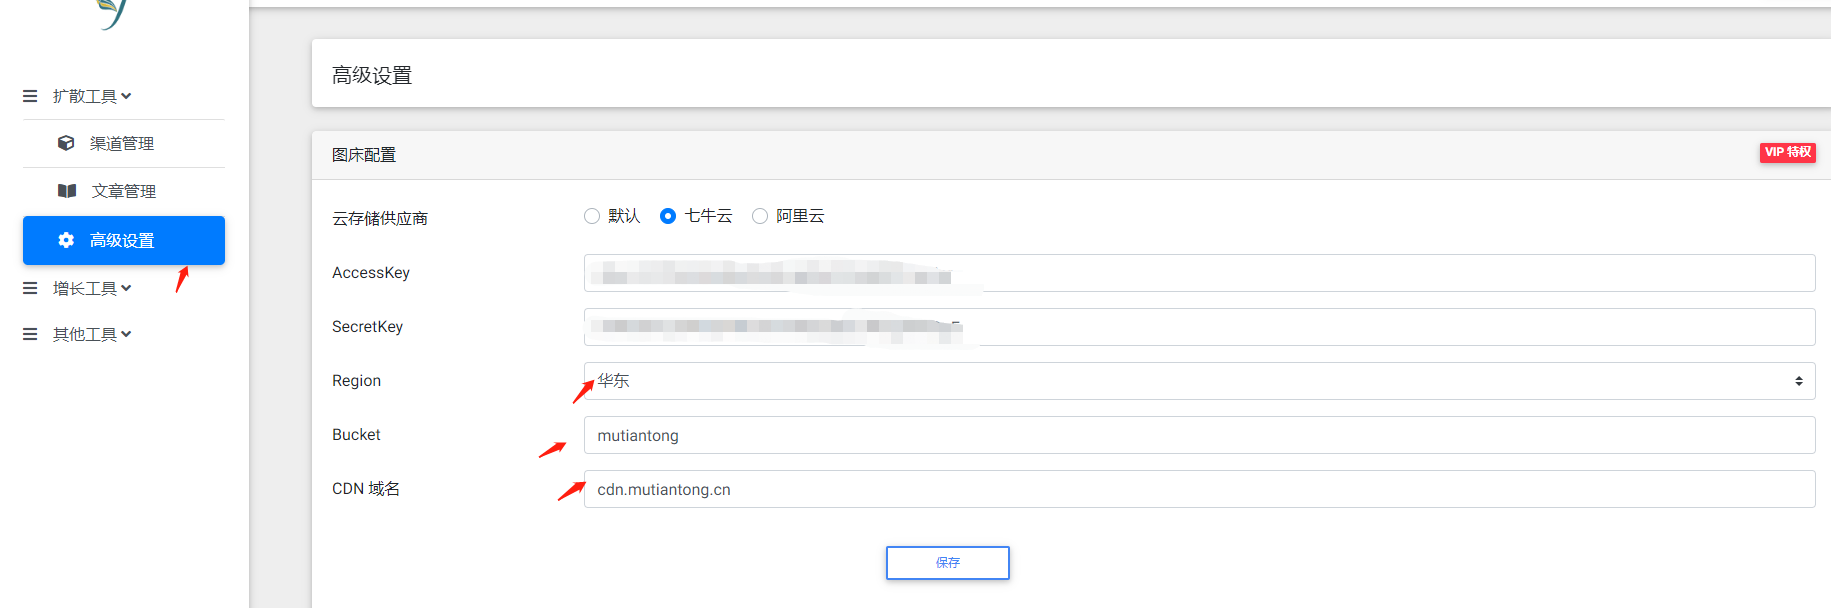
Task: Open 渠道管理 in the sidebar
Action: click(x=122, y=143)
